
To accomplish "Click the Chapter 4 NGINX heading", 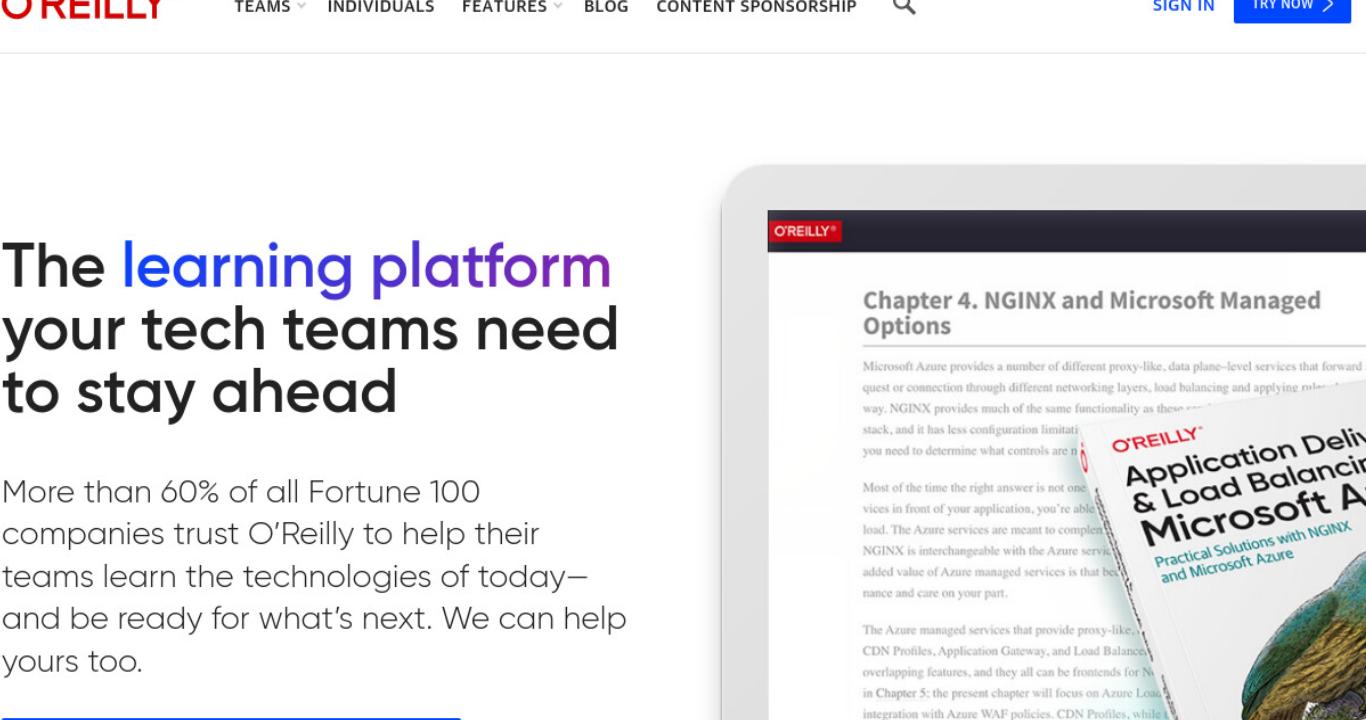I will coord(1091,313).
